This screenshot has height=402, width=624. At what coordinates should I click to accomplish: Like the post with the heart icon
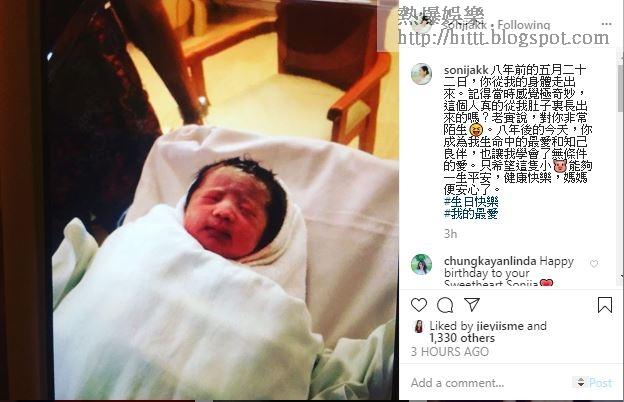(419, 305)
